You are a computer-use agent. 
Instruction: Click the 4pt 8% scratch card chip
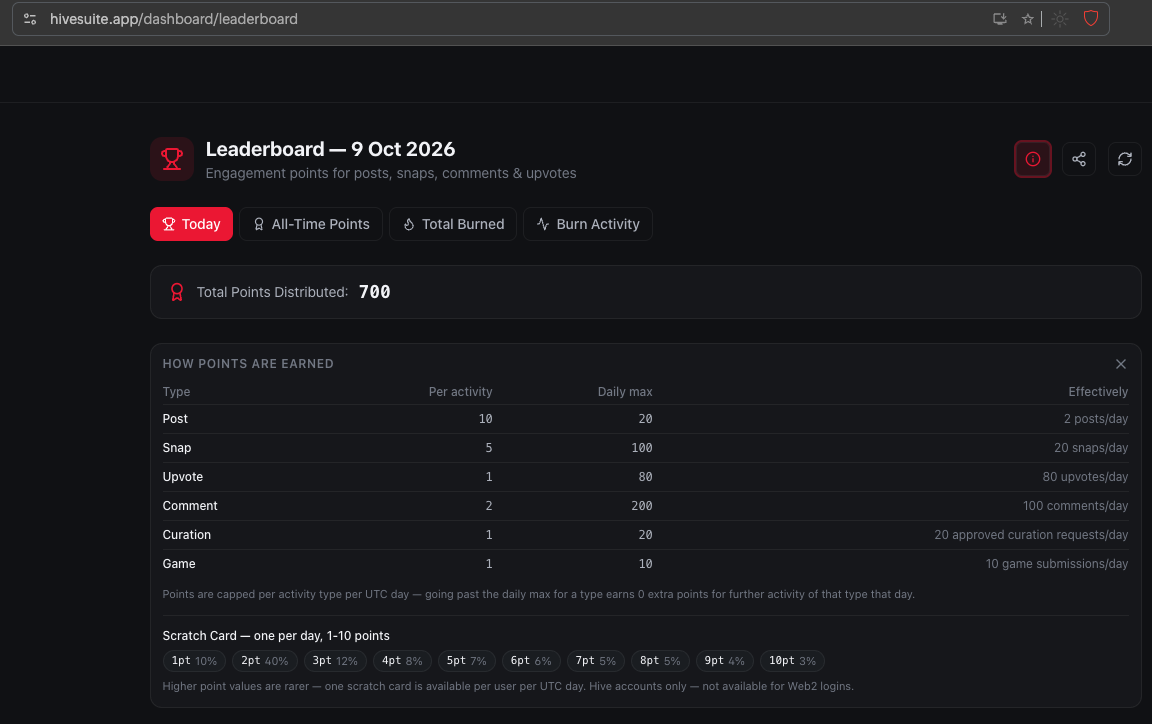[x=402, y=661]
